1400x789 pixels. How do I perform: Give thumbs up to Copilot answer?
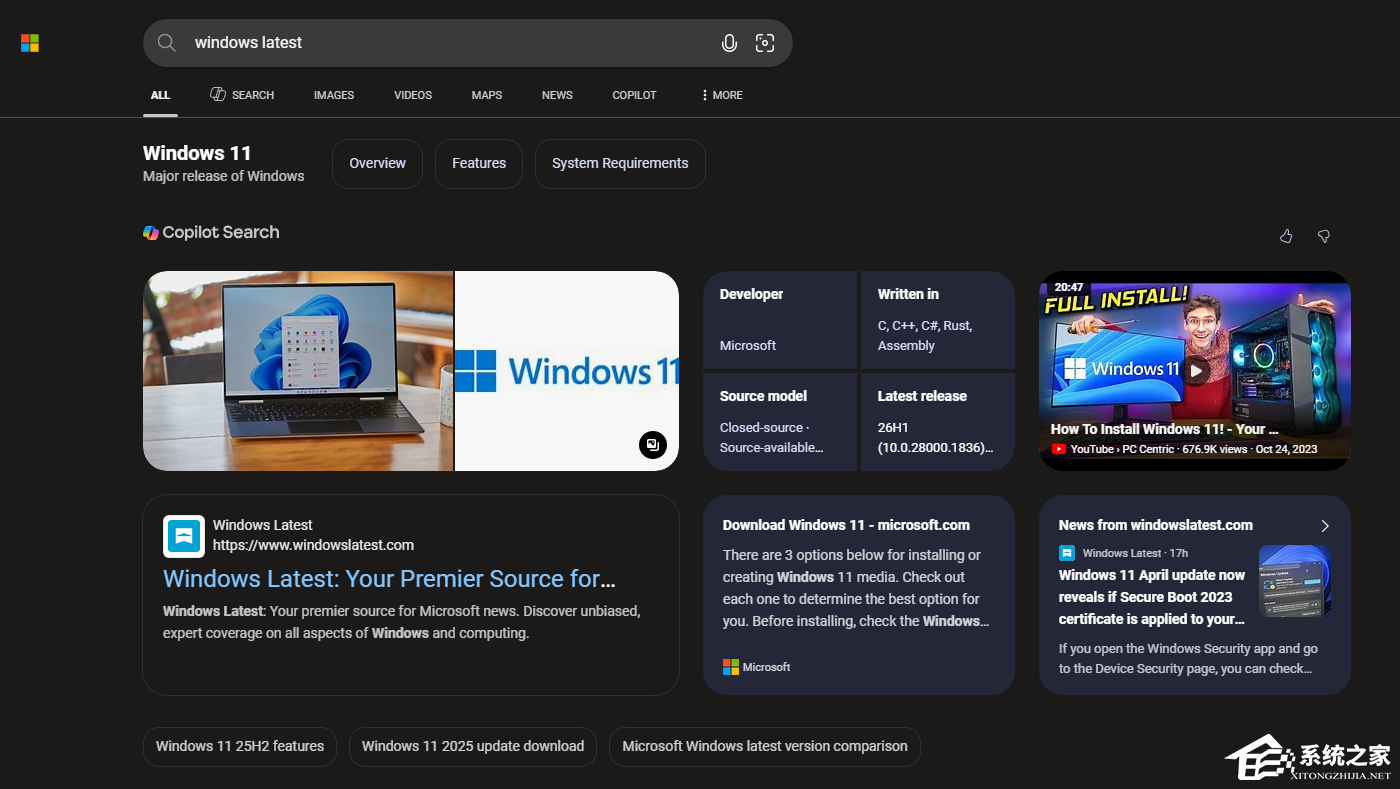pyautogui.click(x=1286, y=236)
